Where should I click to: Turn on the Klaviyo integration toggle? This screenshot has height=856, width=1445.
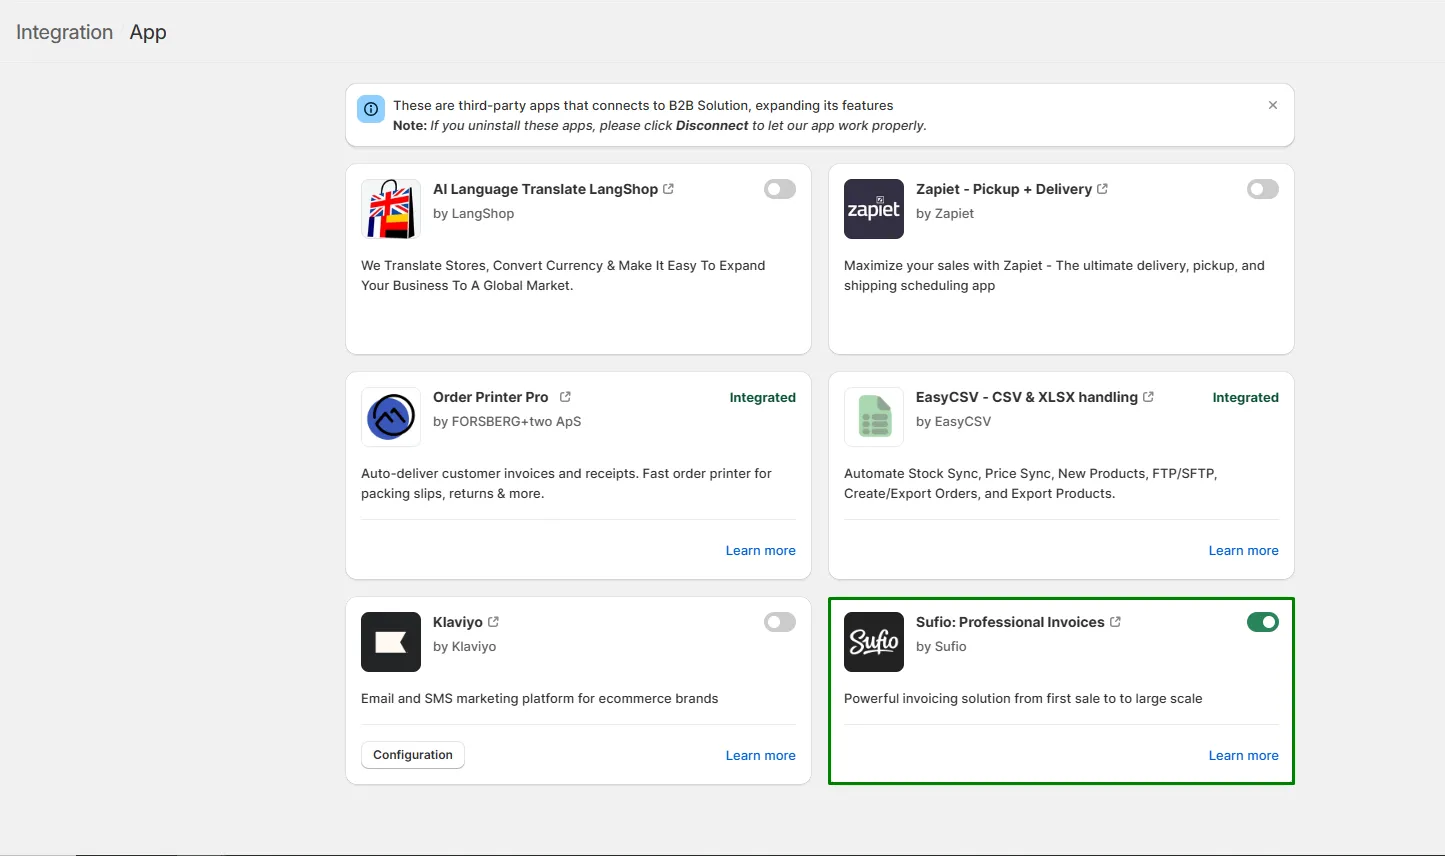[780, 622]
